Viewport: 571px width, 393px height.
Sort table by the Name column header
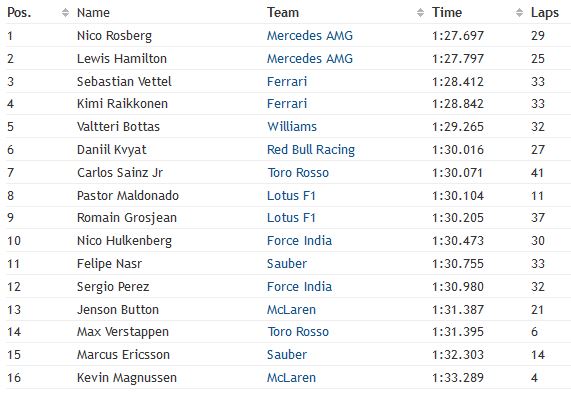tap(93, 13)
